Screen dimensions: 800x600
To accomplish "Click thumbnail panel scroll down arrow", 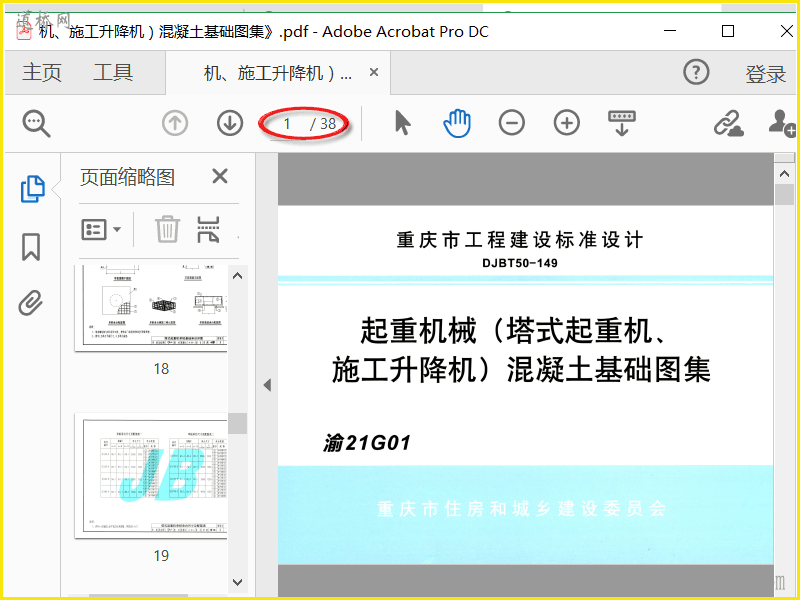I will coord(237,582).
